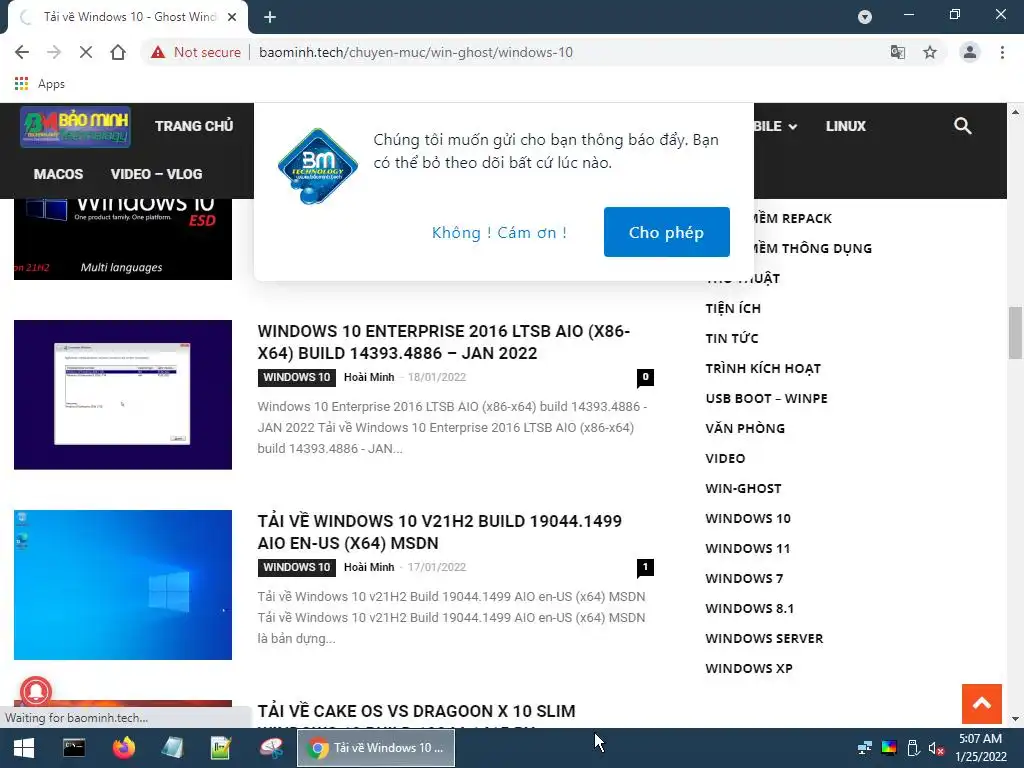1024x768 pixels.
Task: Click the Windows 10 ESD Multi languages thumbnail
Action: pyautogui.click(x=123, y=239)
